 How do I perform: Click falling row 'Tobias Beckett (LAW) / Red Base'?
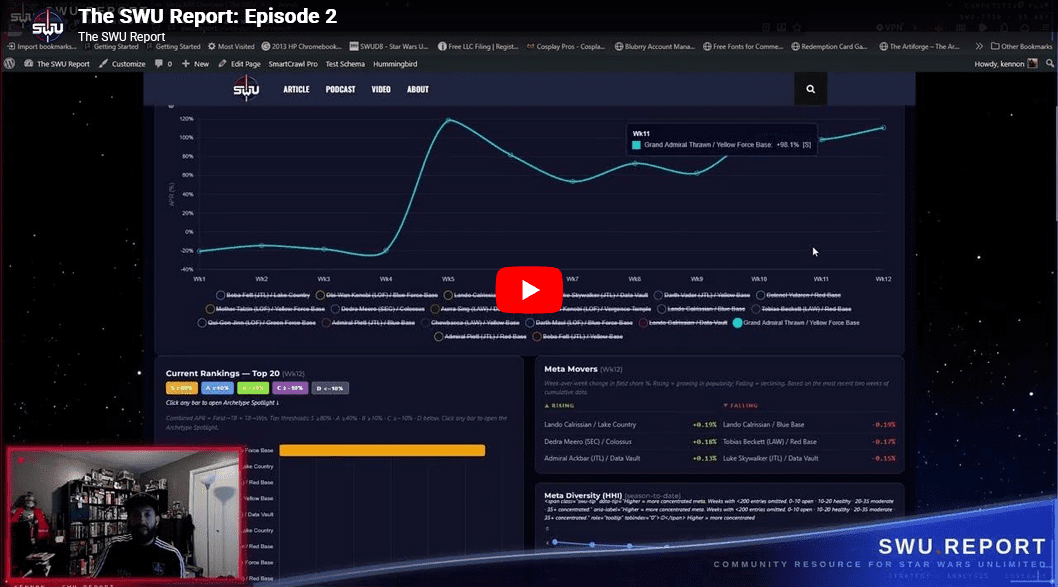[809, 441]
